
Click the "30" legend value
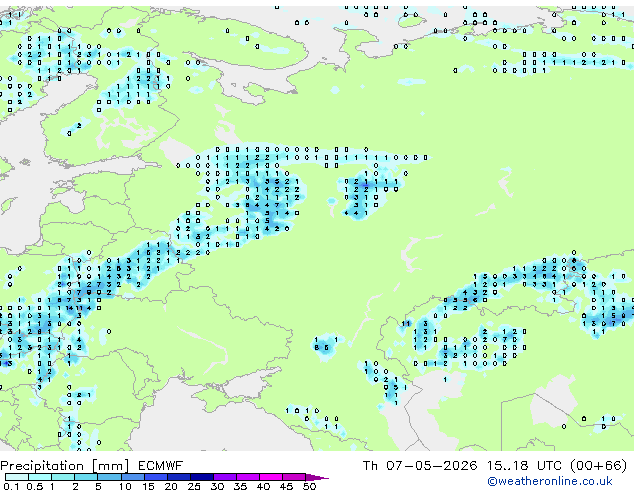coord(217,486)
